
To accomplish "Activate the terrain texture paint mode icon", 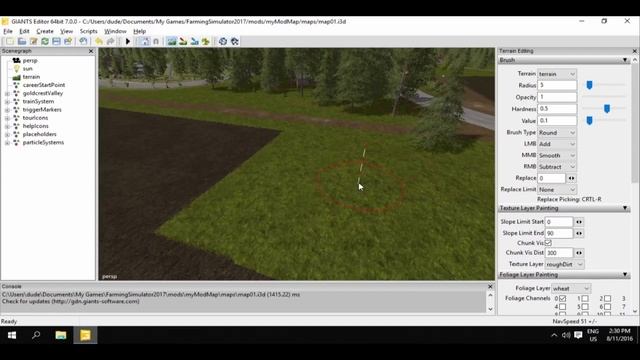I will coord(183,41).
